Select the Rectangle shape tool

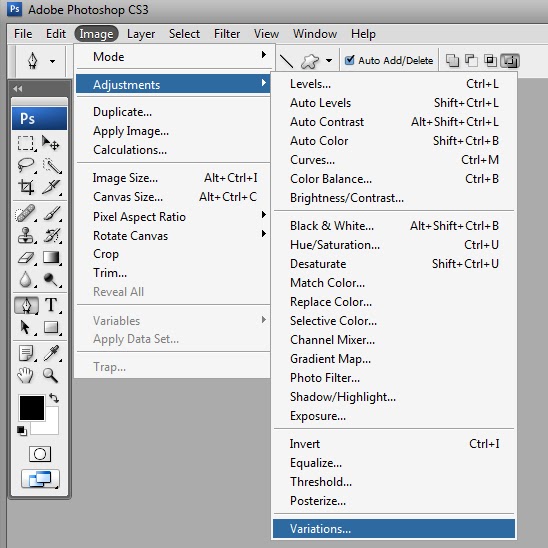coord(52,327)
